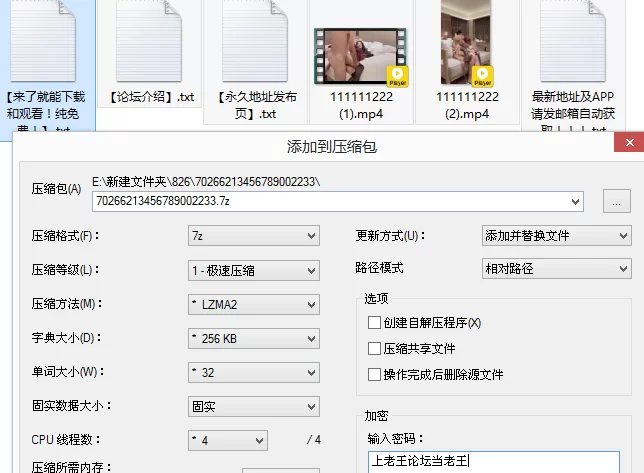Click the 压缩等级(L): label

point(65,270)
